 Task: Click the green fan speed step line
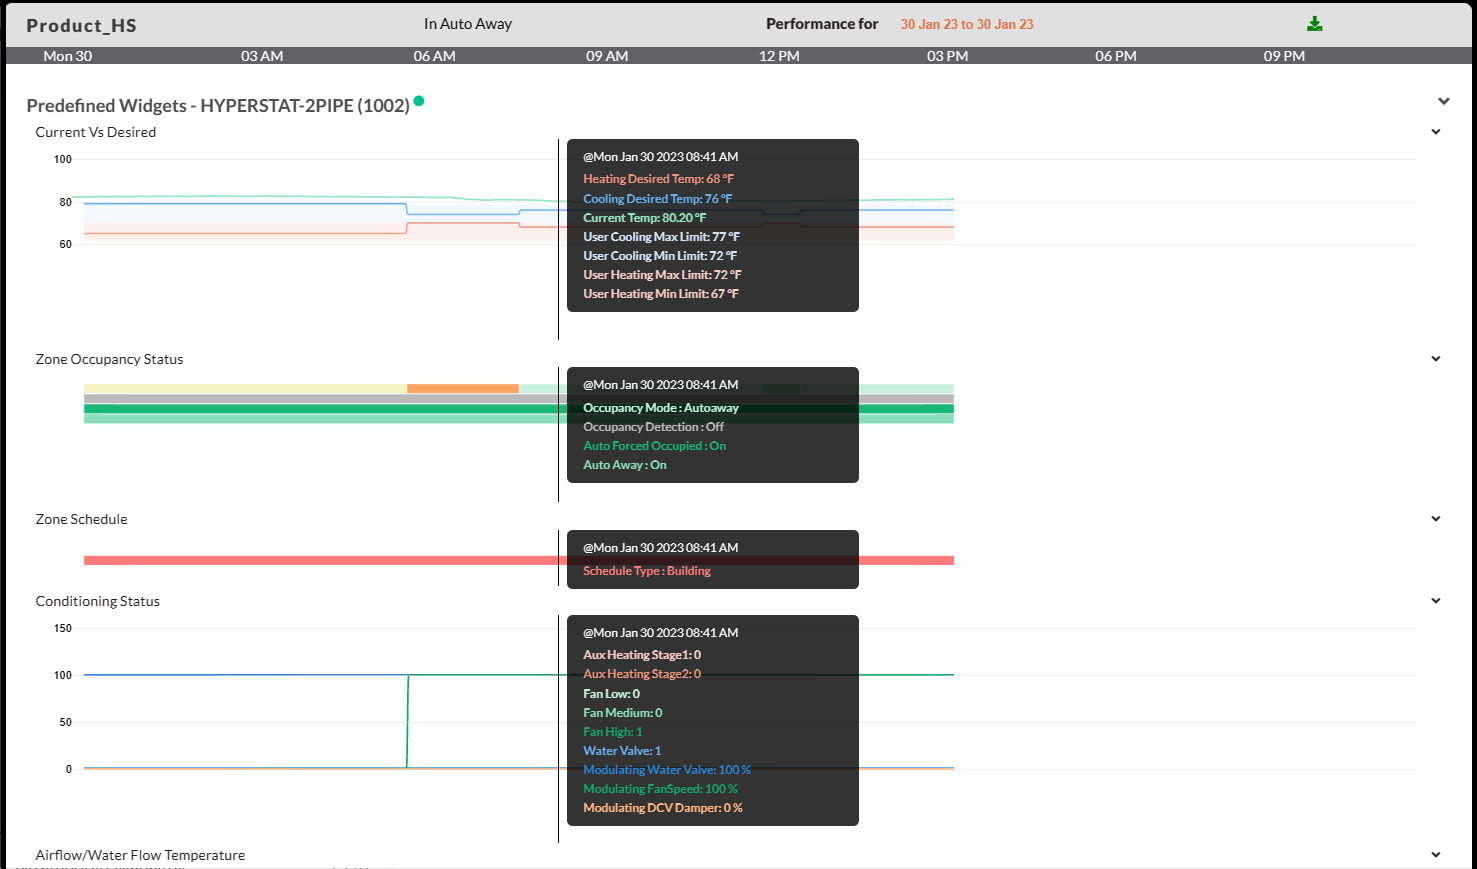407,721
